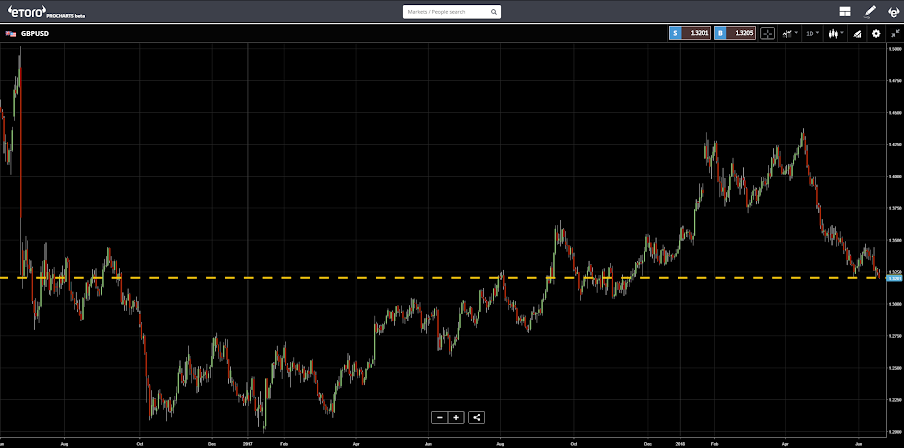Click the current price label on price axis
Screen dimensions: 904x448
[895, 278]
